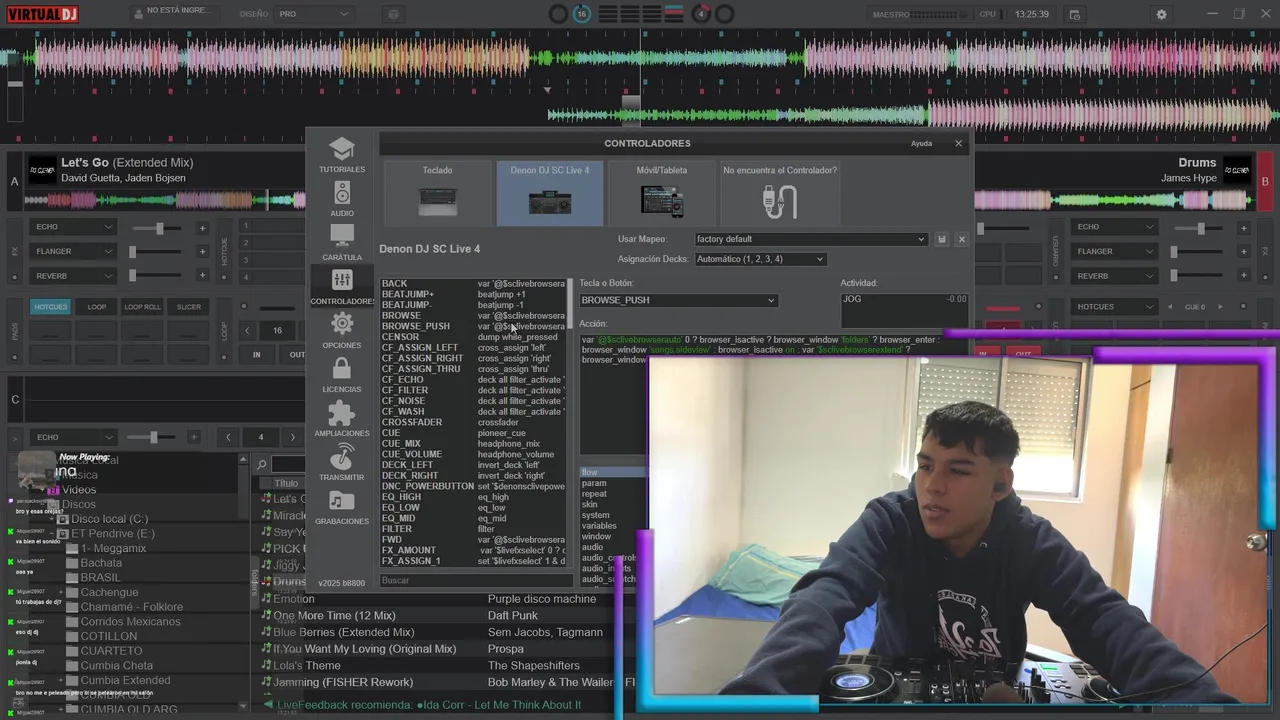1280x720 pixels.
Task: Open the Tecla o Botón BROWSE_PUSH dropdown
Action: point(677,300)
